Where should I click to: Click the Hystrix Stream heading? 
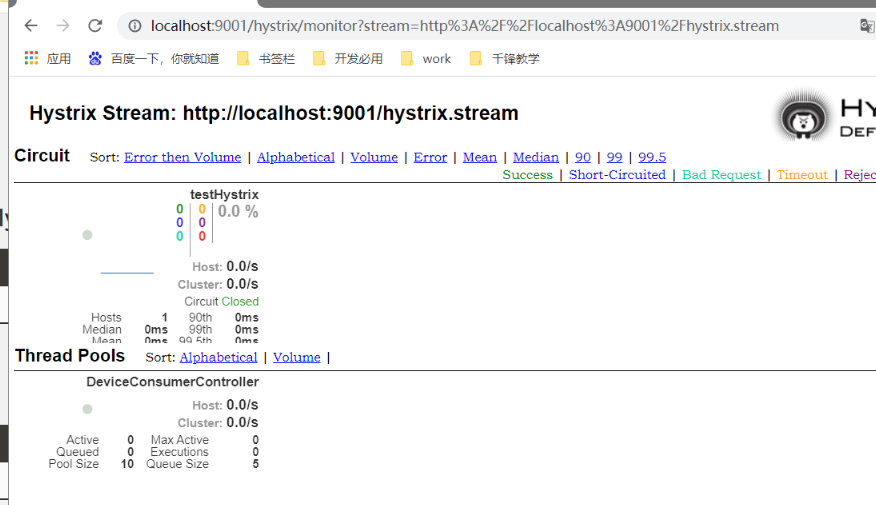(274, 113)
